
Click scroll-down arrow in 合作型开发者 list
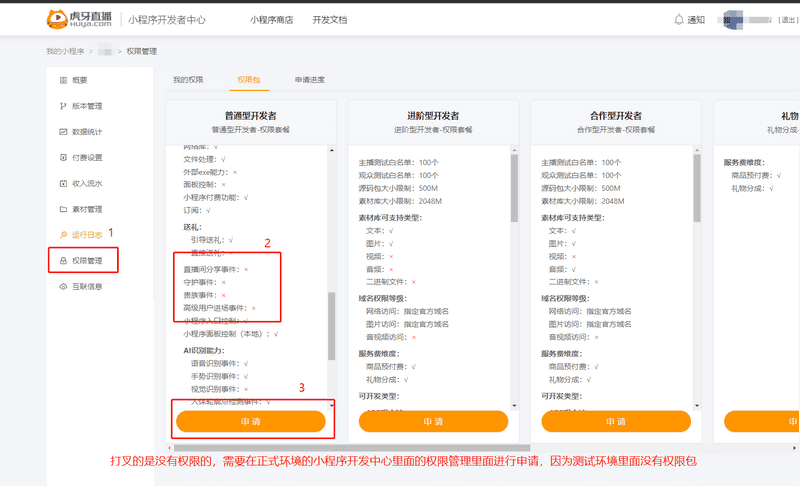pyautogui.click(x=697, y=405)
